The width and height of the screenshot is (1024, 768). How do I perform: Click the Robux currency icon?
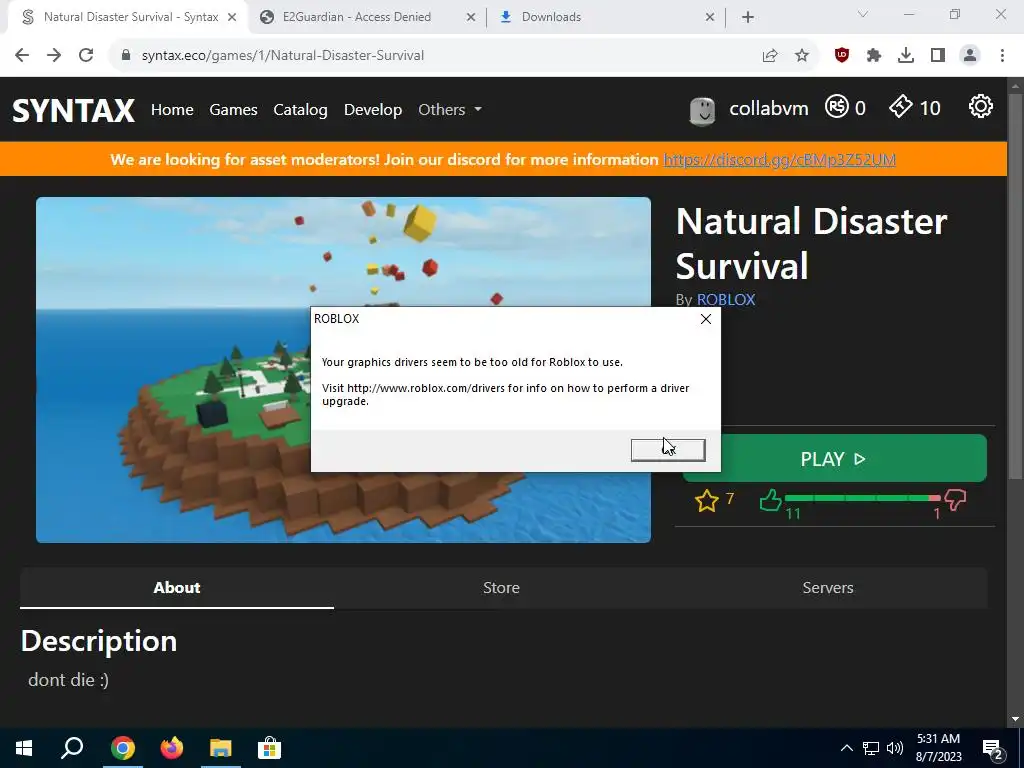point(837,106)
